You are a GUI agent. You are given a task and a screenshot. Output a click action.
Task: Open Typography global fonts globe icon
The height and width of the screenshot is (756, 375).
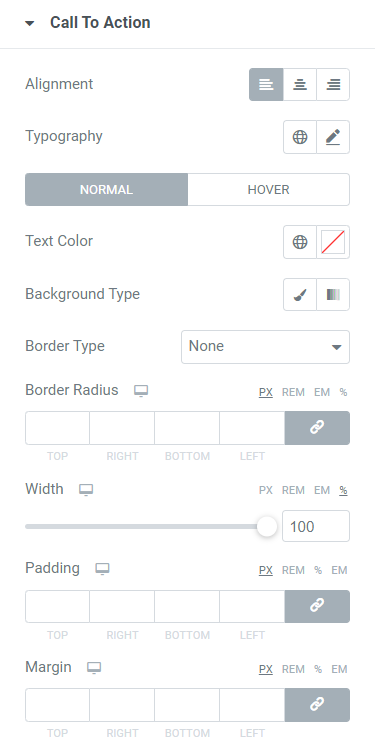300,137
